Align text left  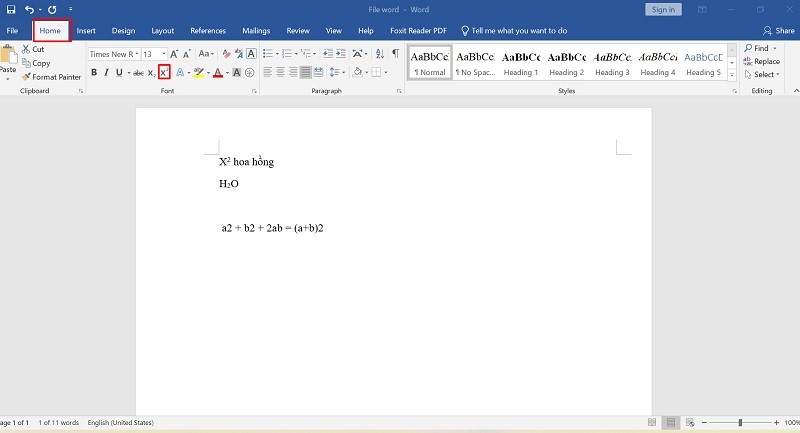coord(267,72)
